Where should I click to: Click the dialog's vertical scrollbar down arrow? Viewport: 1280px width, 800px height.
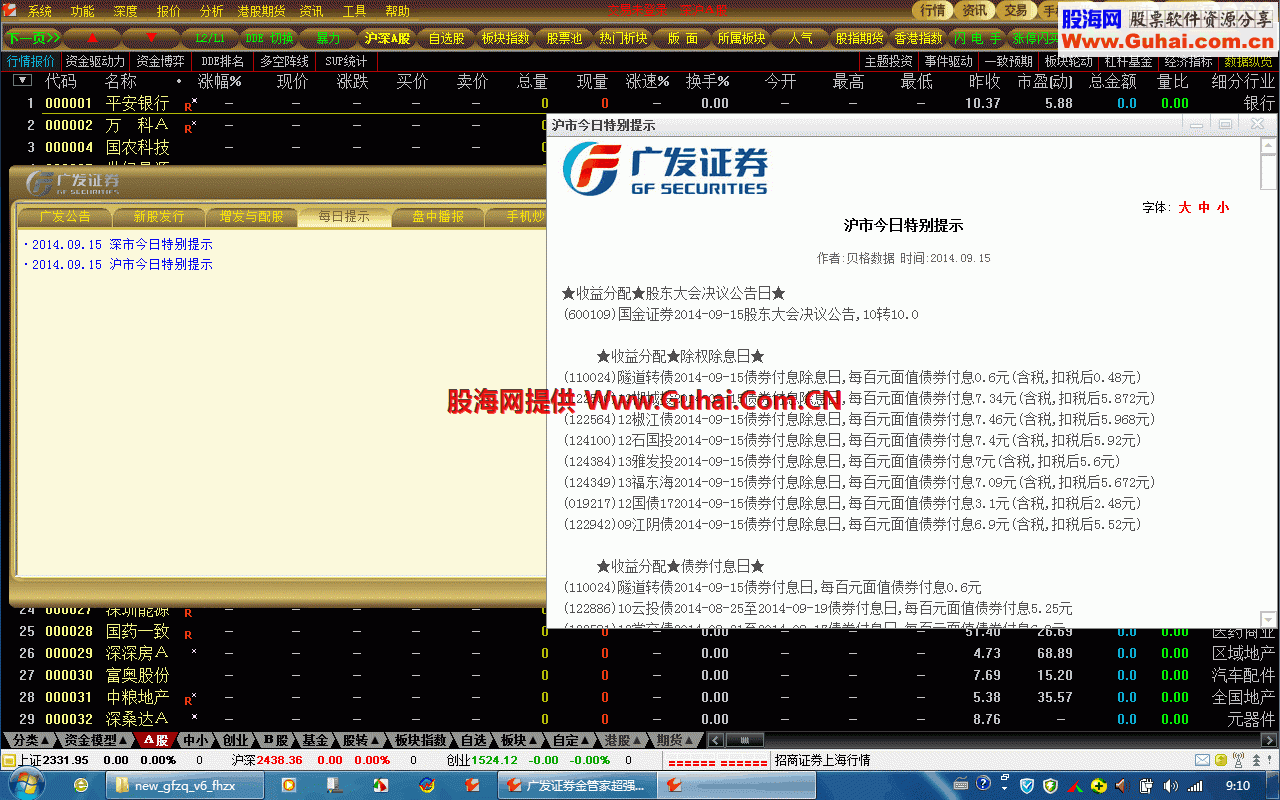pos(1269,620)
